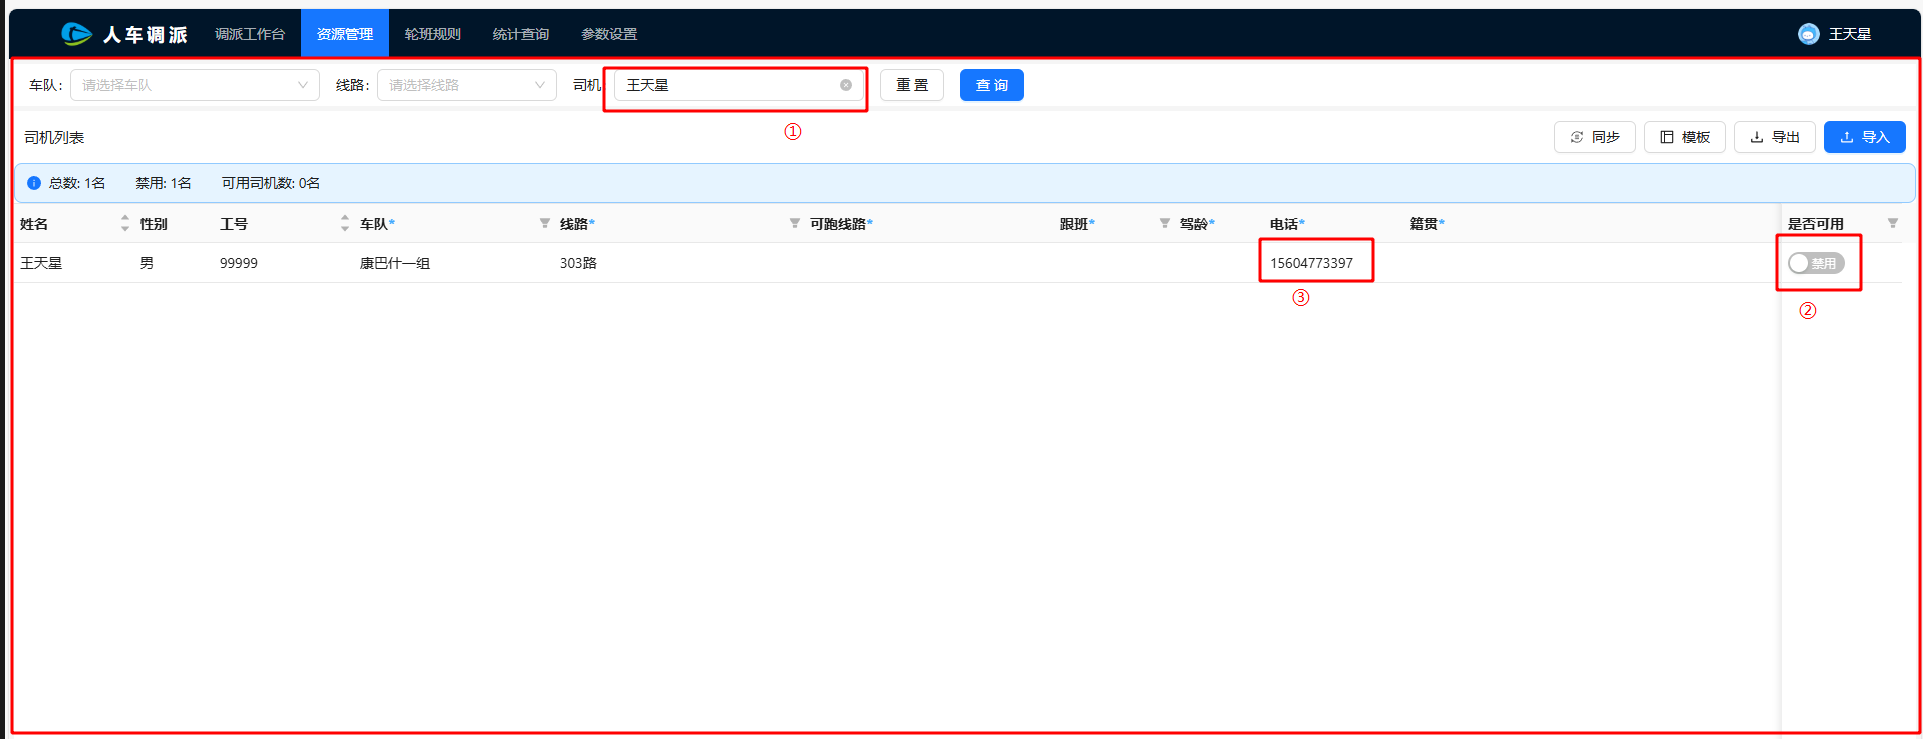Enable driver 王天星 availability switch
Viewport: 1923px width, 739px height.
[x=1816, y=263]
